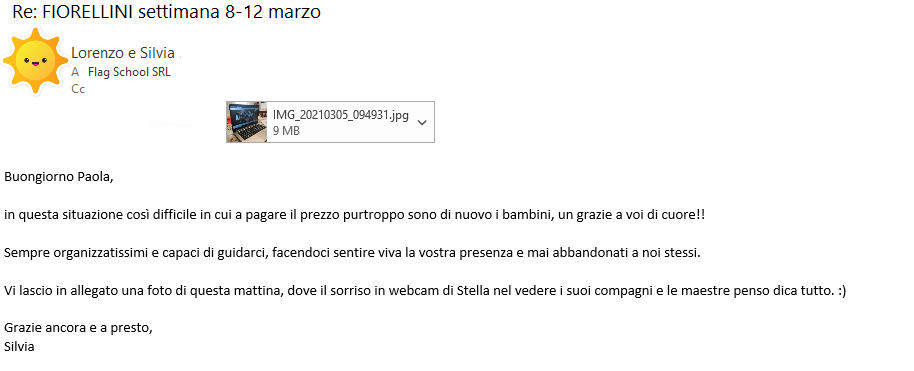Click the paragraph starting 'Vi lascio in allegato'
Screen dimensions: 914x371
tap(425, 290)
